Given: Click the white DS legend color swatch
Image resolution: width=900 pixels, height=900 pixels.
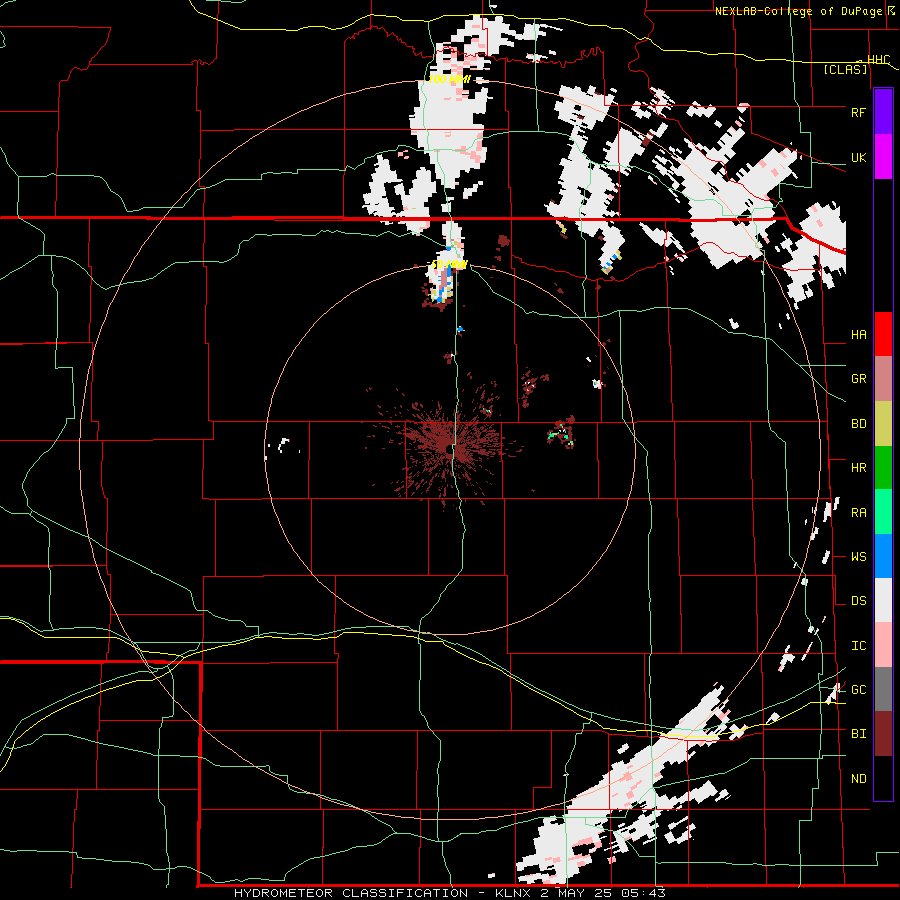Looking at the screenshot, I should click(x=883, y=600).
